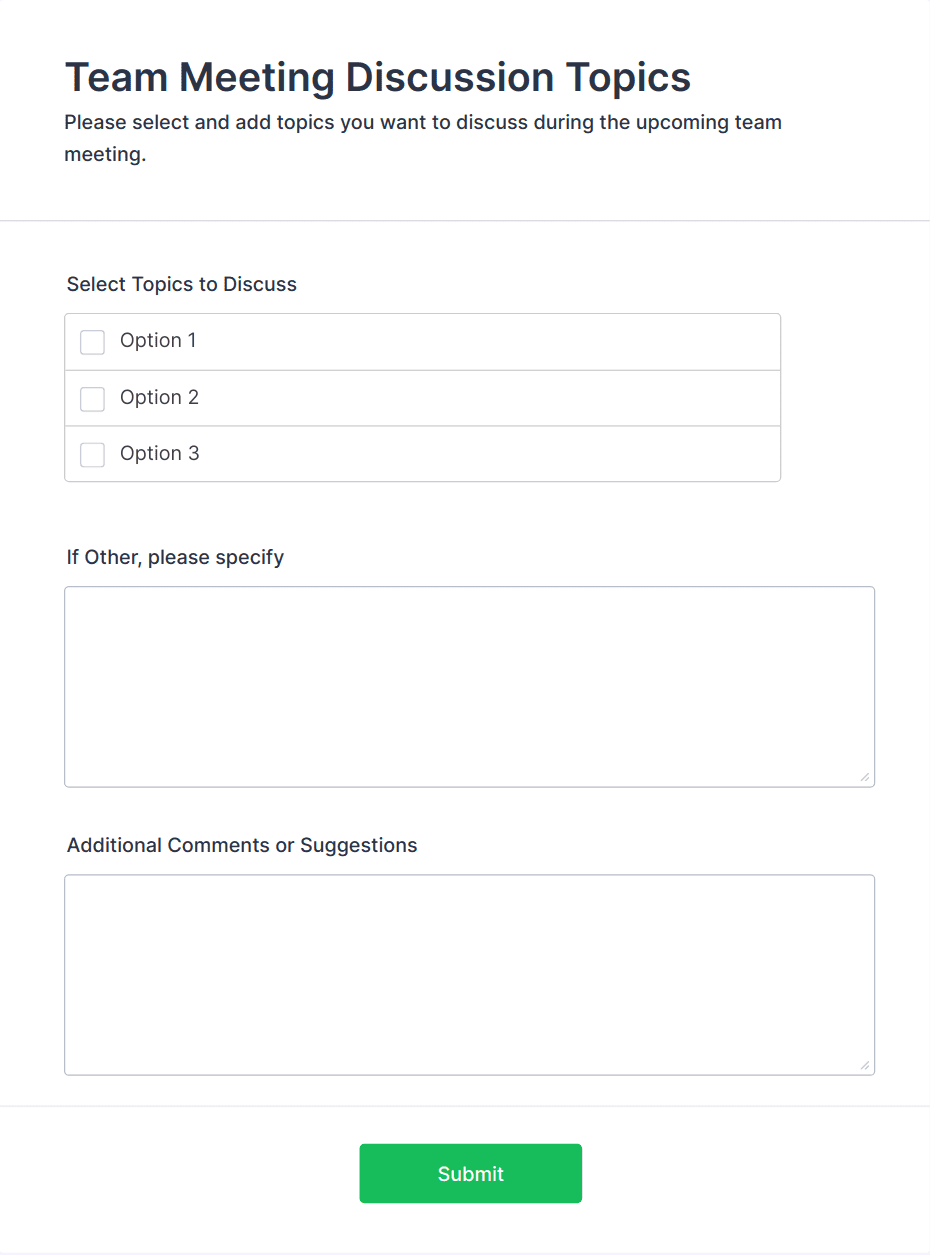The height and width of the screenshot is (1255, 930).
Task: Click the "Option 1" label text
Action: [x=158, y=341]
